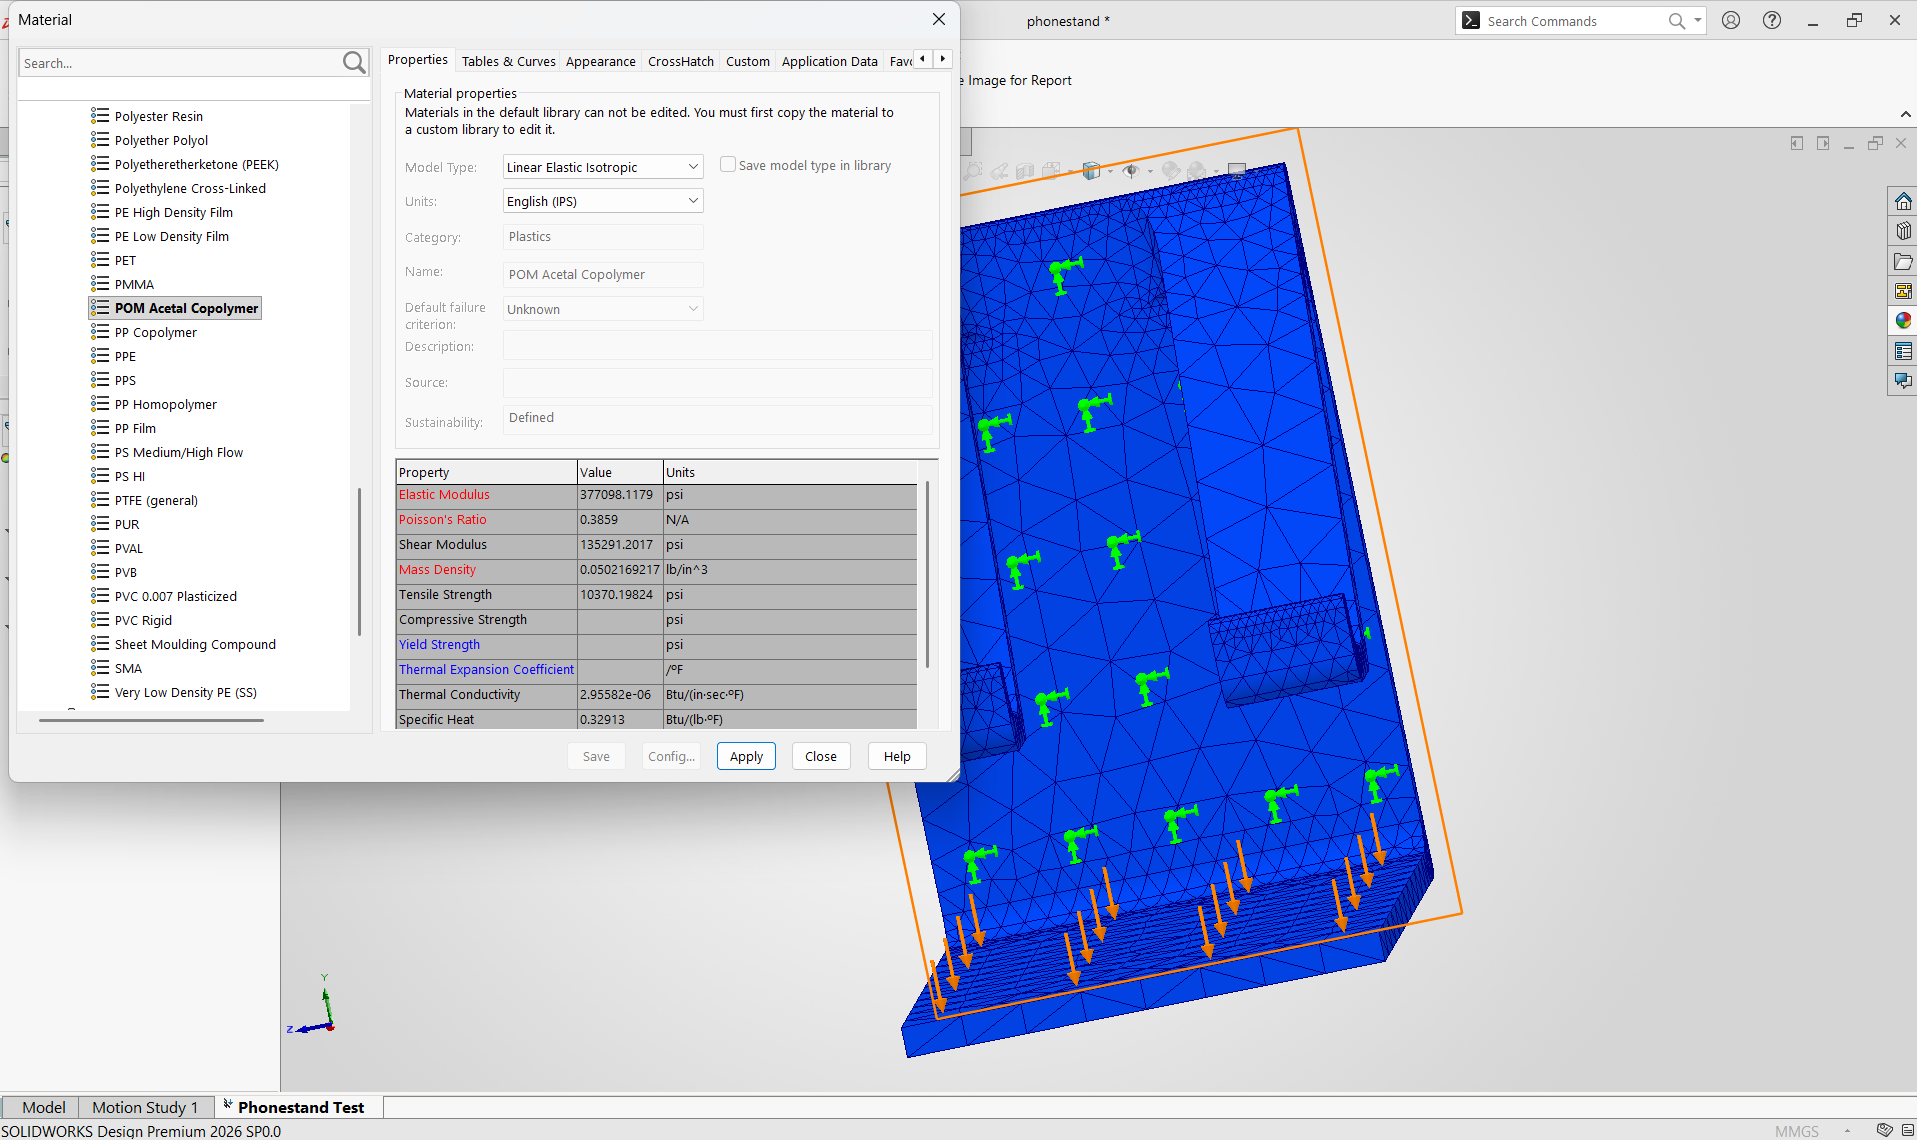This screenshot has height=1140, width=1917.
Task: Click the Section View icon in viewport toolbar
Action: point(1025,171)
